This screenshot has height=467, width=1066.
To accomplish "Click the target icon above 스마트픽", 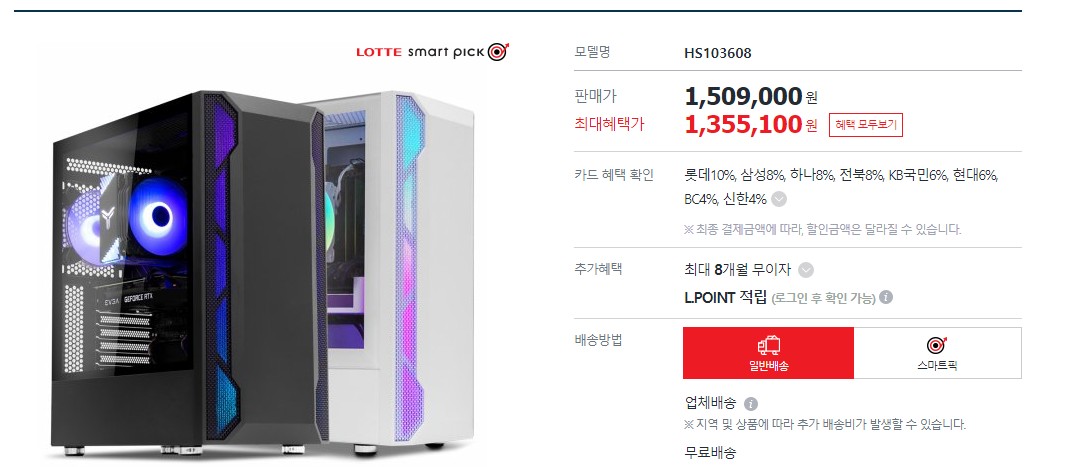I will pyautogui.click(x=937, y=345).
